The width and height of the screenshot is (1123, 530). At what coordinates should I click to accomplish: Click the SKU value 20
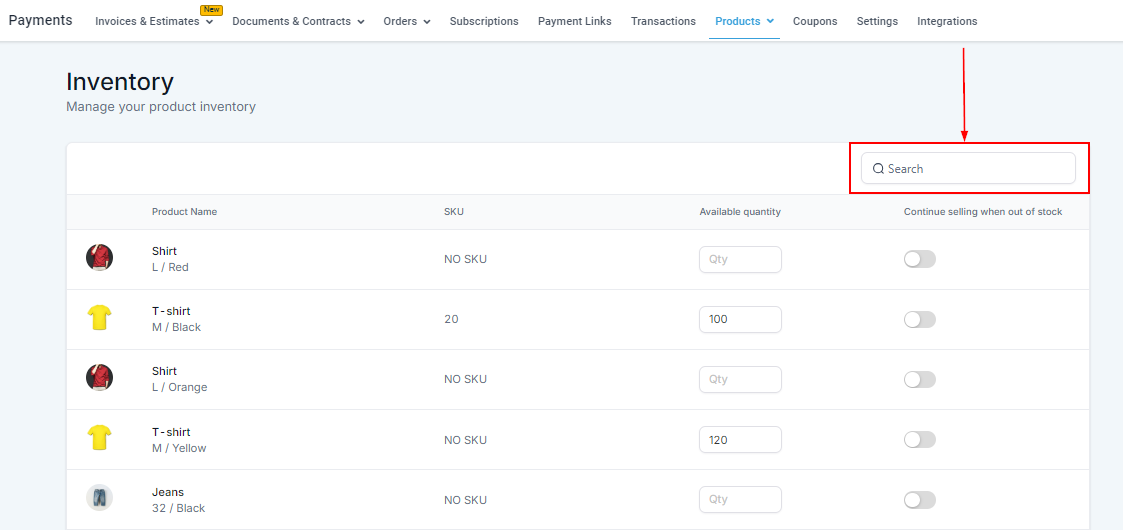pyautogui.click(x=451, y=319)
